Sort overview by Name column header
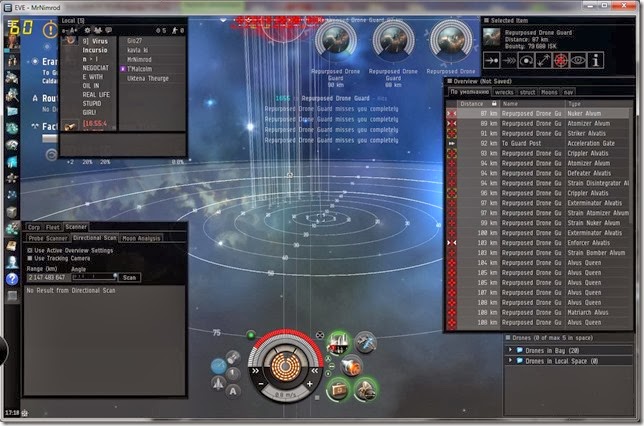The height and width of the screenshot is (426, 644). (x=532, y=104)
